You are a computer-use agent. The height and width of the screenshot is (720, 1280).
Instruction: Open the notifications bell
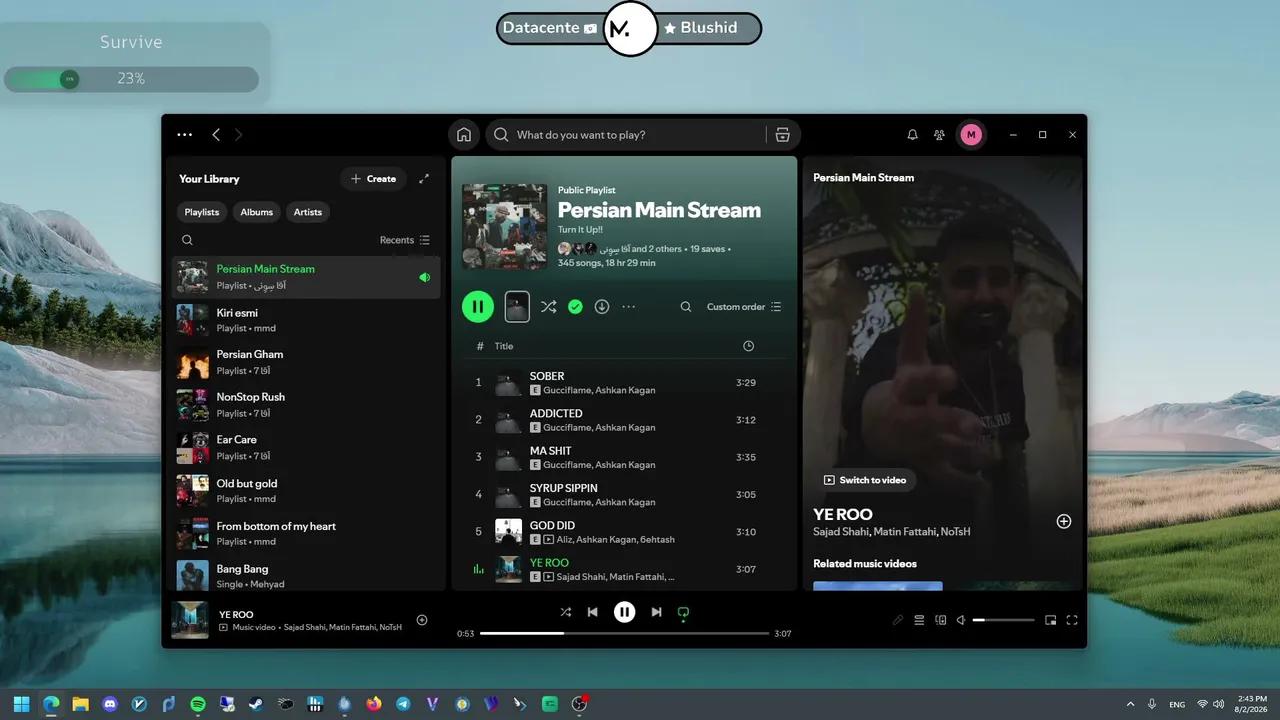[912, 135]
